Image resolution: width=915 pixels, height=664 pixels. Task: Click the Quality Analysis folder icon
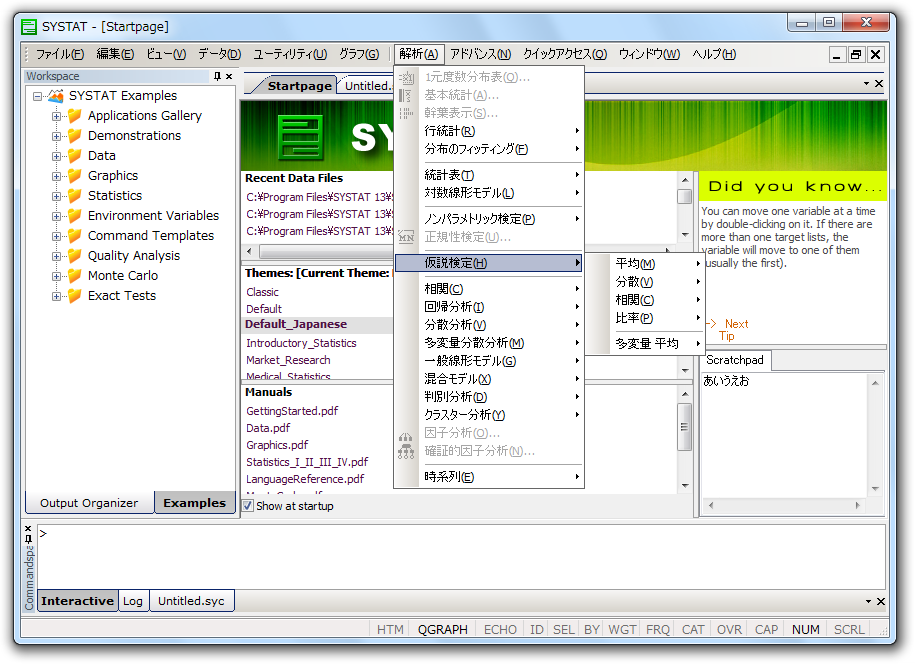click(75, 256)
